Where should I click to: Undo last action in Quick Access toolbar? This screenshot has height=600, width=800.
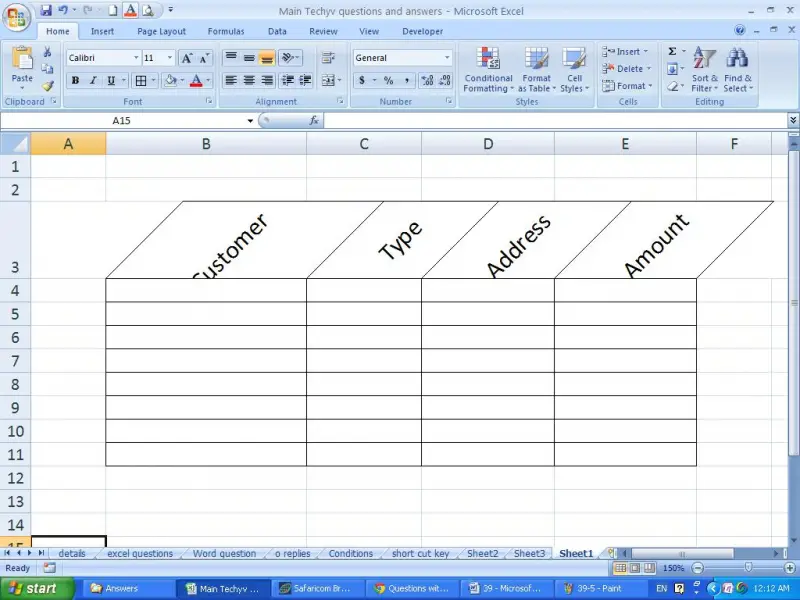pos(63,10)
